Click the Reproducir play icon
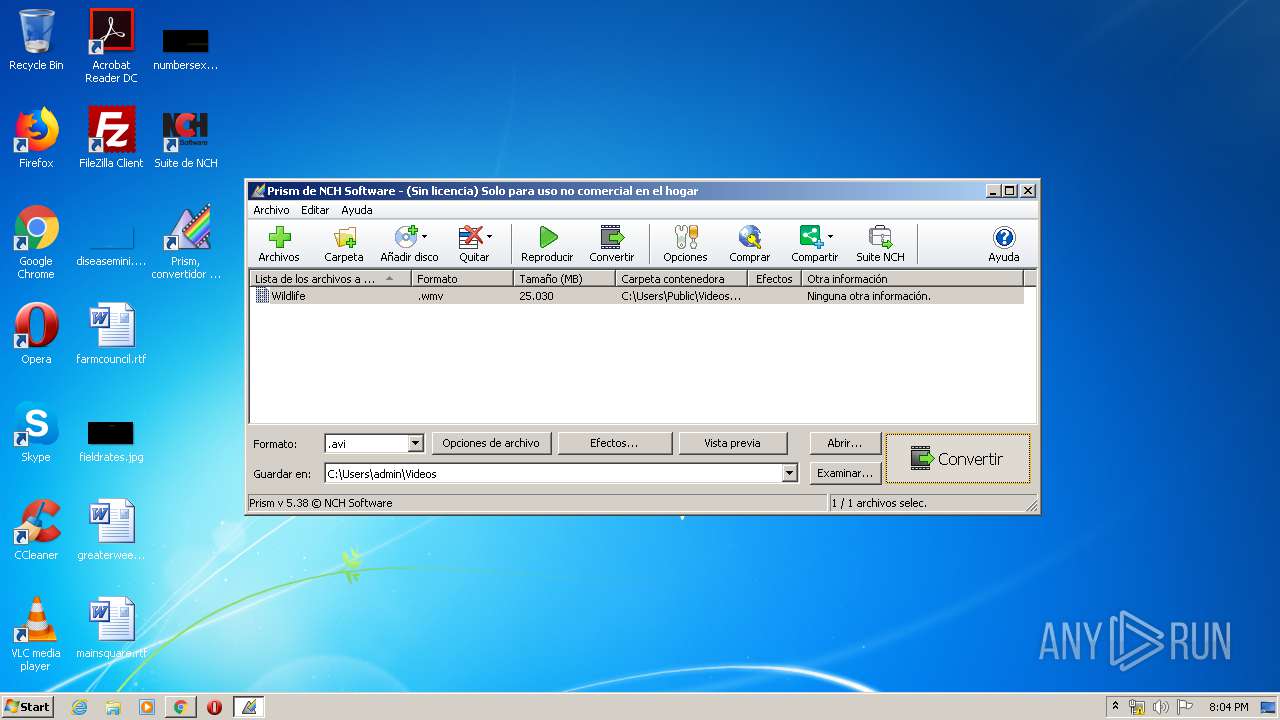This screenshot has width=1280, height=720. pos(547,244)
